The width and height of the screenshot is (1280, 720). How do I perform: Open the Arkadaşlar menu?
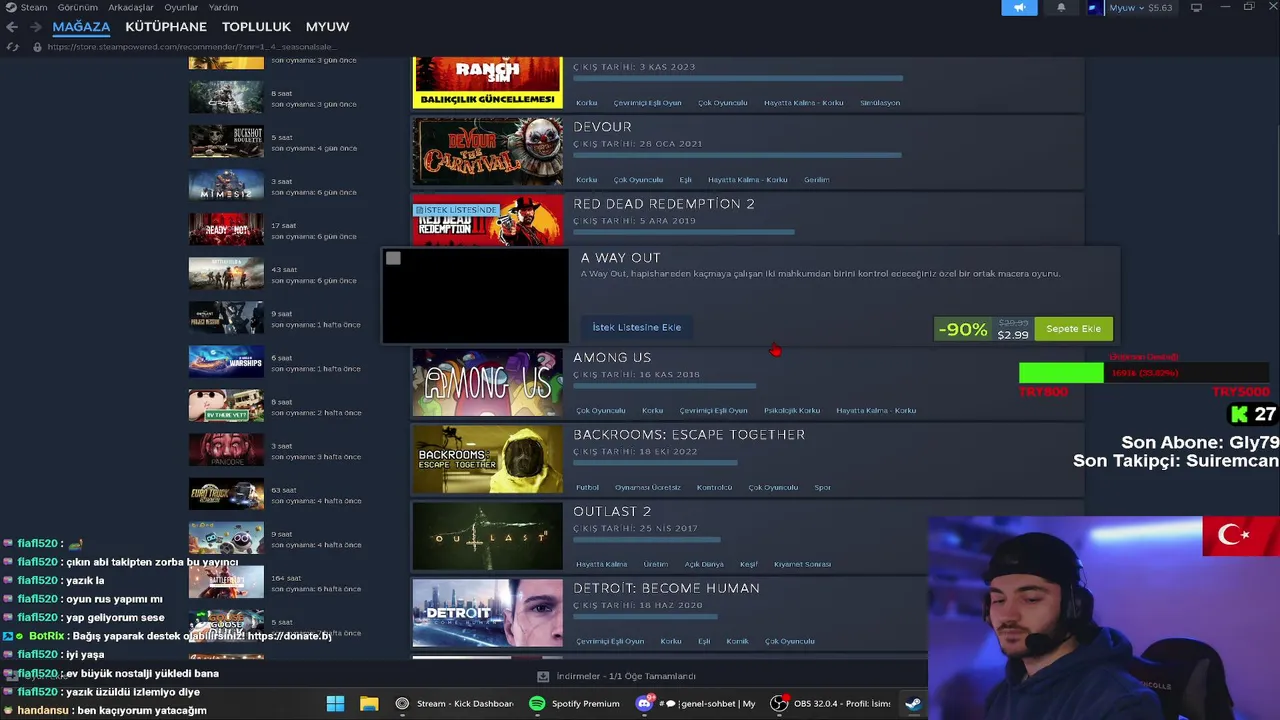click(x=131, y=7)
